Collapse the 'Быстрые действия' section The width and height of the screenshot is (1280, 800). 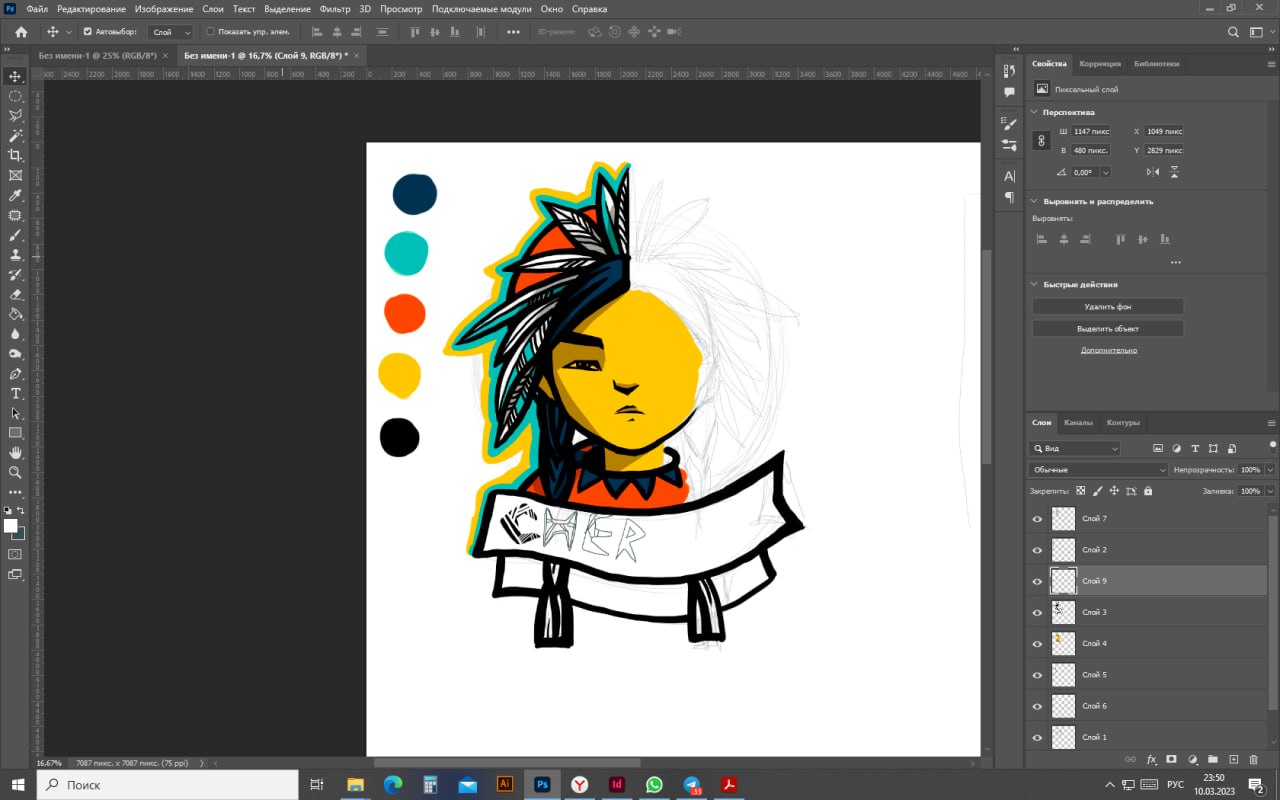coord(1035,284)
